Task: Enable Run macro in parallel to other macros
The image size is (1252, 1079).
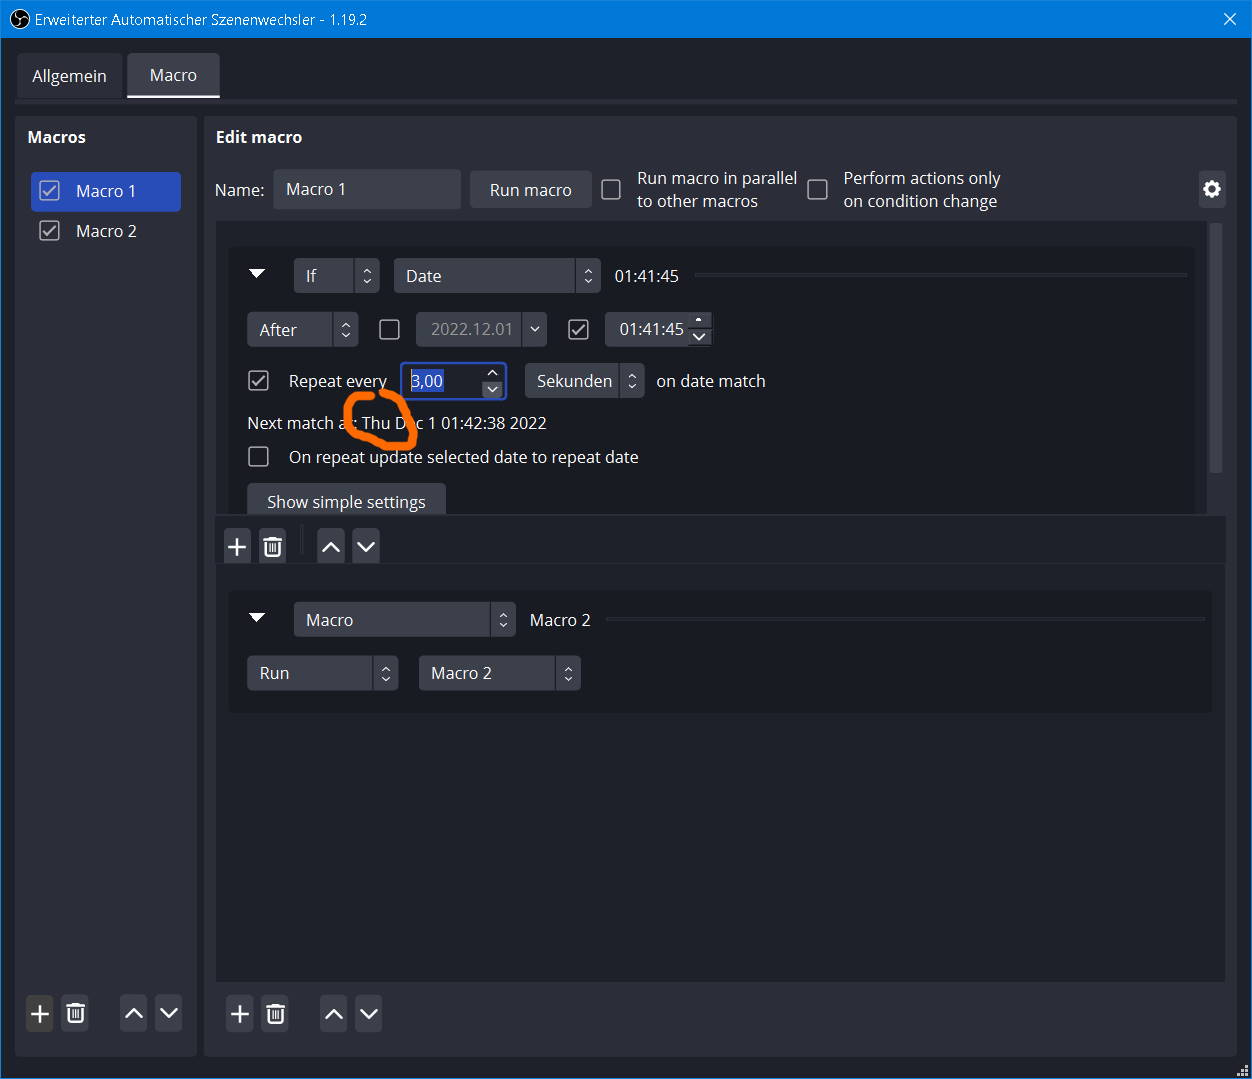Action: pos(611,189)
